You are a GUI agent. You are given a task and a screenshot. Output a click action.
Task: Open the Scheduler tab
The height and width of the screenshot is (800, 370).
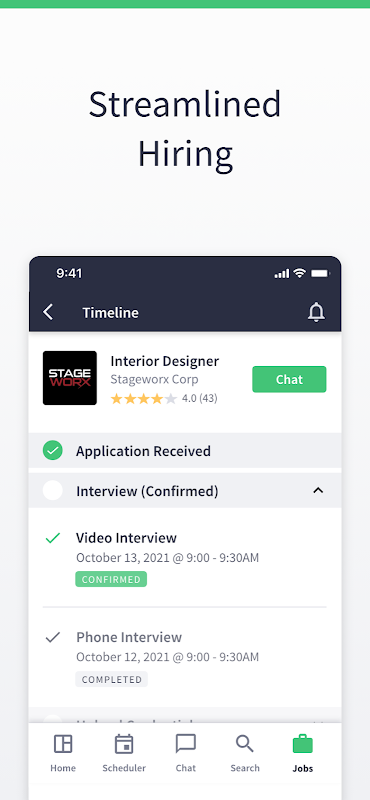coord(124,754)
